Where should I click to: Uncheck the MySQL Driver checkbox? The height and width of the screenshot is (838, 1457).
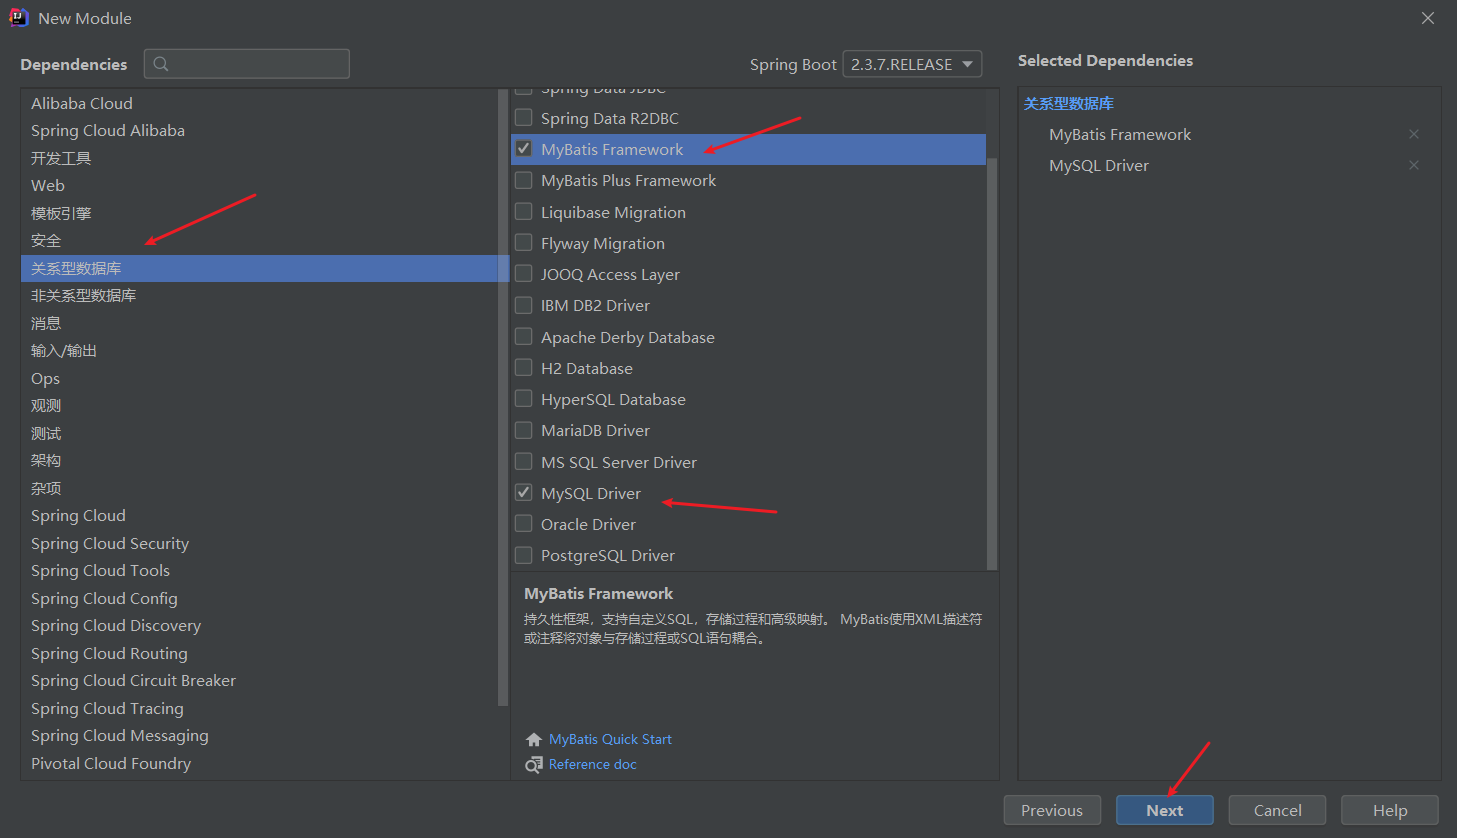(523, 493)
